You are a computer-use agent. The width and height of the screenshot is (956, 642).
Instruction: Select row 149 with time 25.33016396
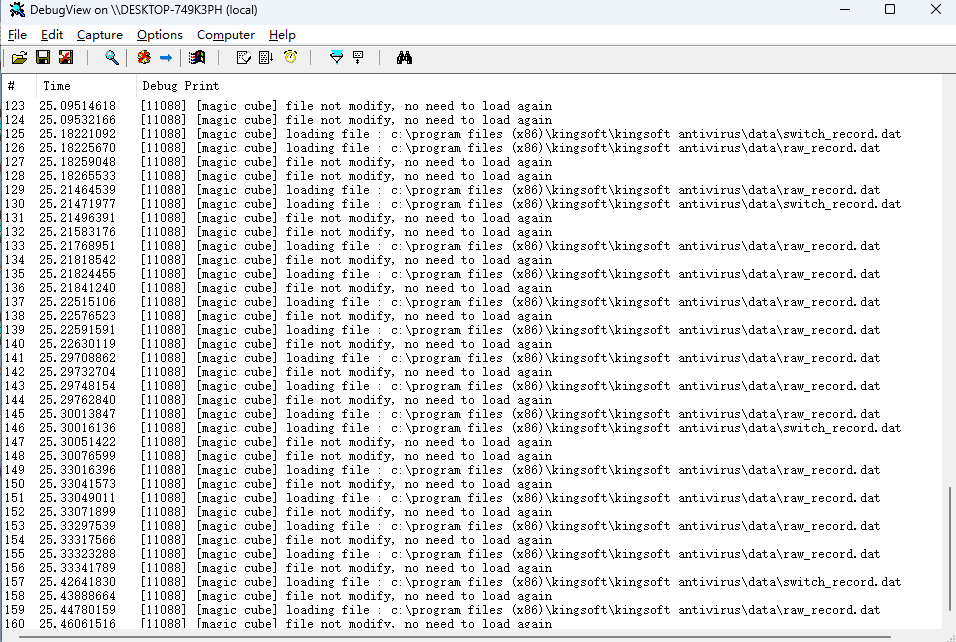click(x=473, y=470)
